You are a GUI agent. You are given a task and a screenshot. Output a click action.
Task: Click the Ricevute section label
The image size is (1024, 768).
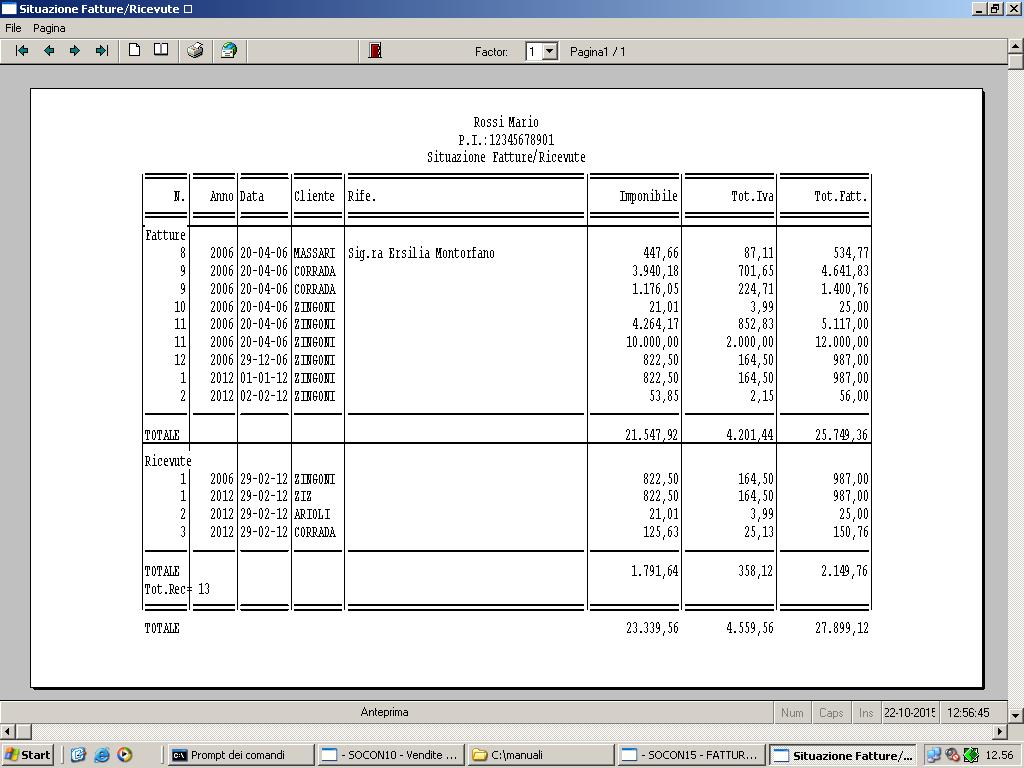pyautogui.click(x=168, y=461)
